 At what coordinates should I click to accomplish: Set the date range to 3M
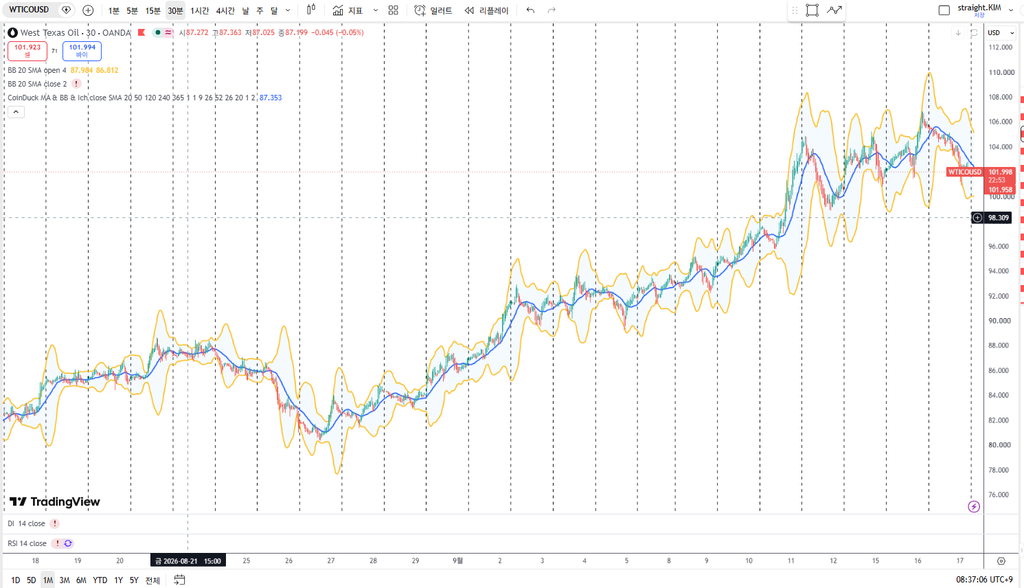point(65,580)
